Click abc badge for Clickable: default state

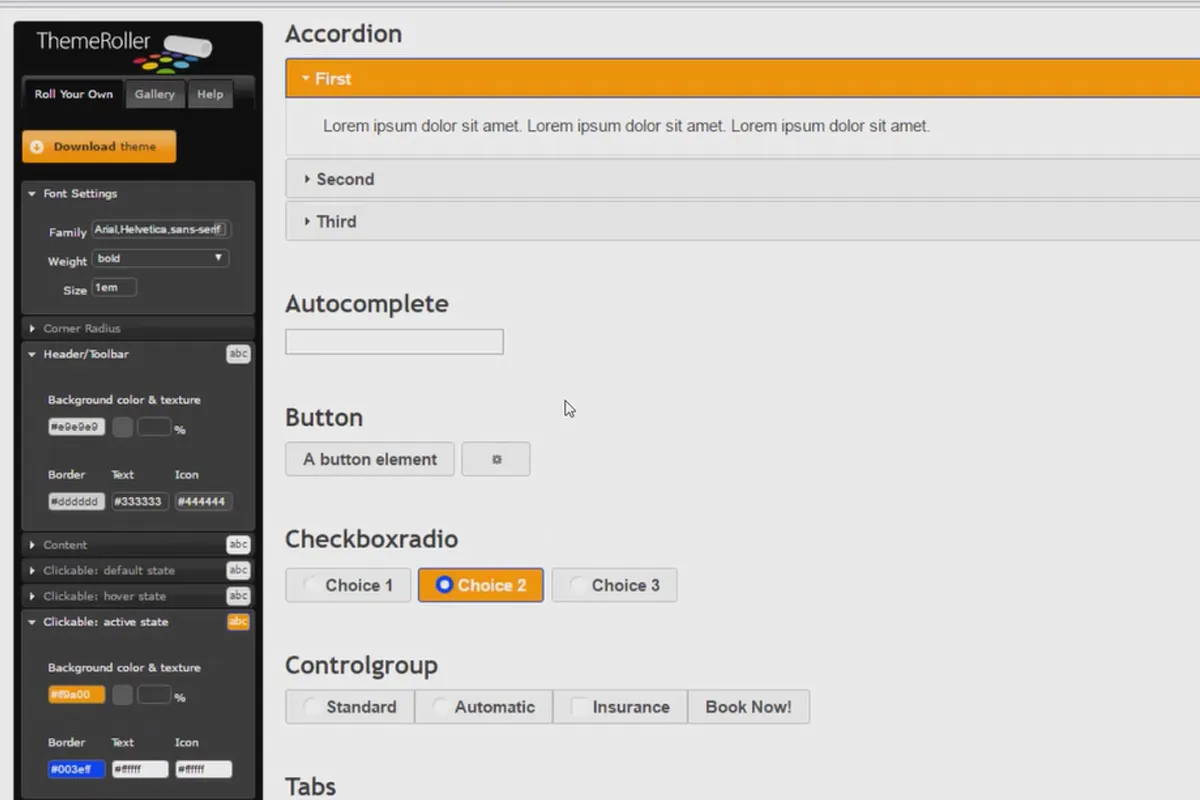click(238, 570)
